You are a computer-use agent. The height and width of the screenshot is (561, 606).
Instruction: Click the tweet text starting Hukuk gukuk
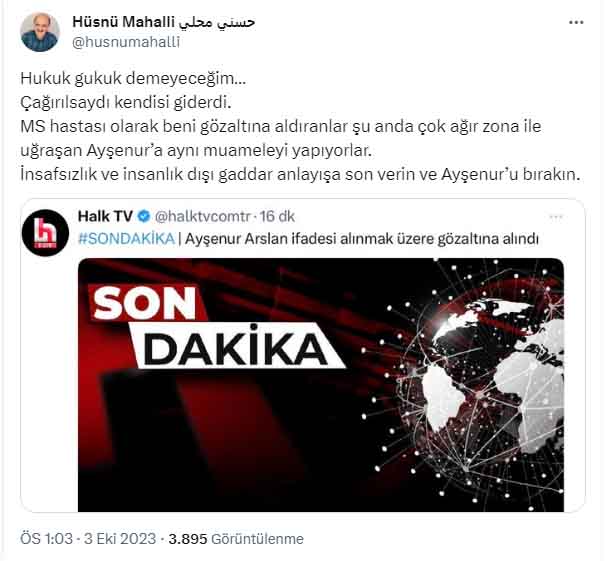300,126
